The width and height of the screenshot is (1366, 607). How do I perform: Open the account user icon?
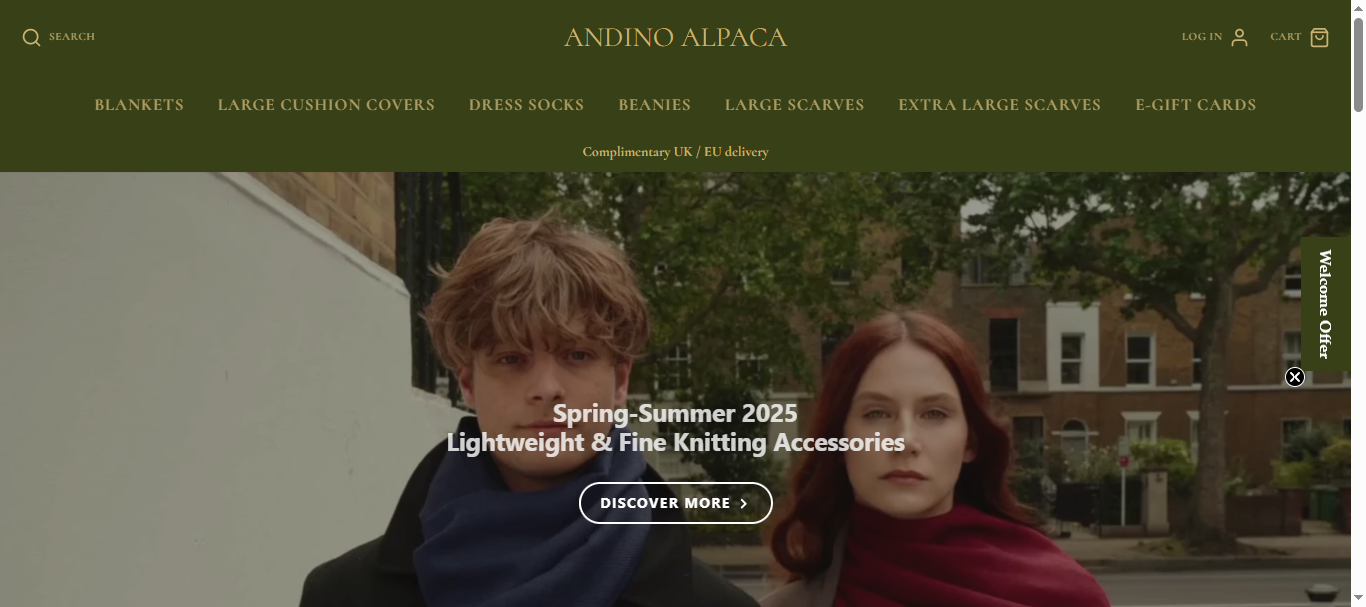[x=1239, y=38]
